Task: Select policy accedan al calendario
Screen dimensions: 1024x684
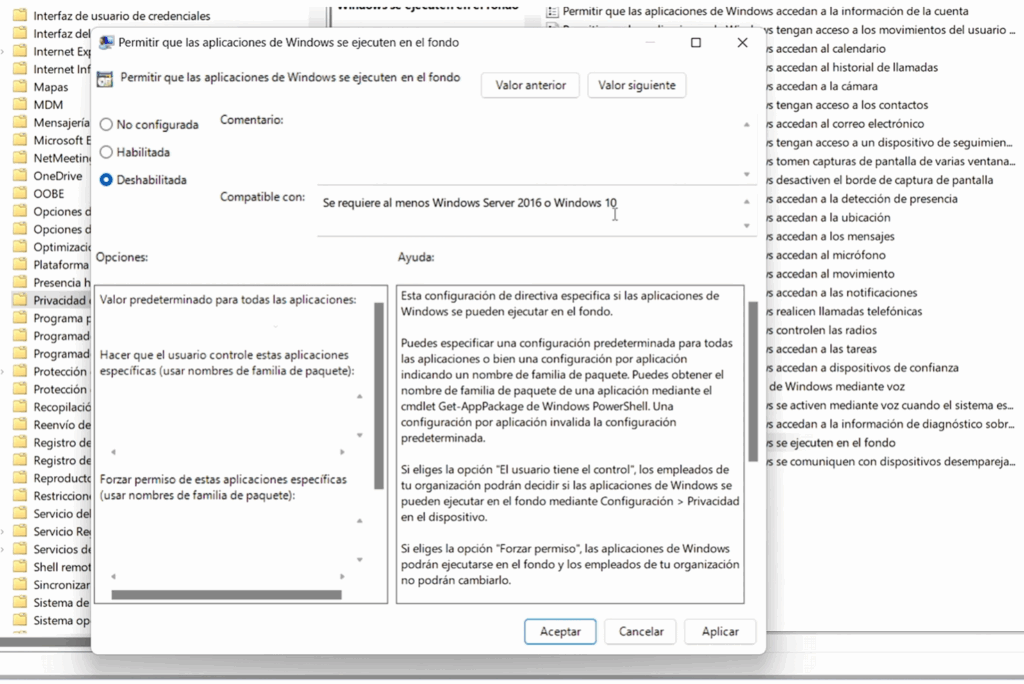Action: click(x=825, y=49)
